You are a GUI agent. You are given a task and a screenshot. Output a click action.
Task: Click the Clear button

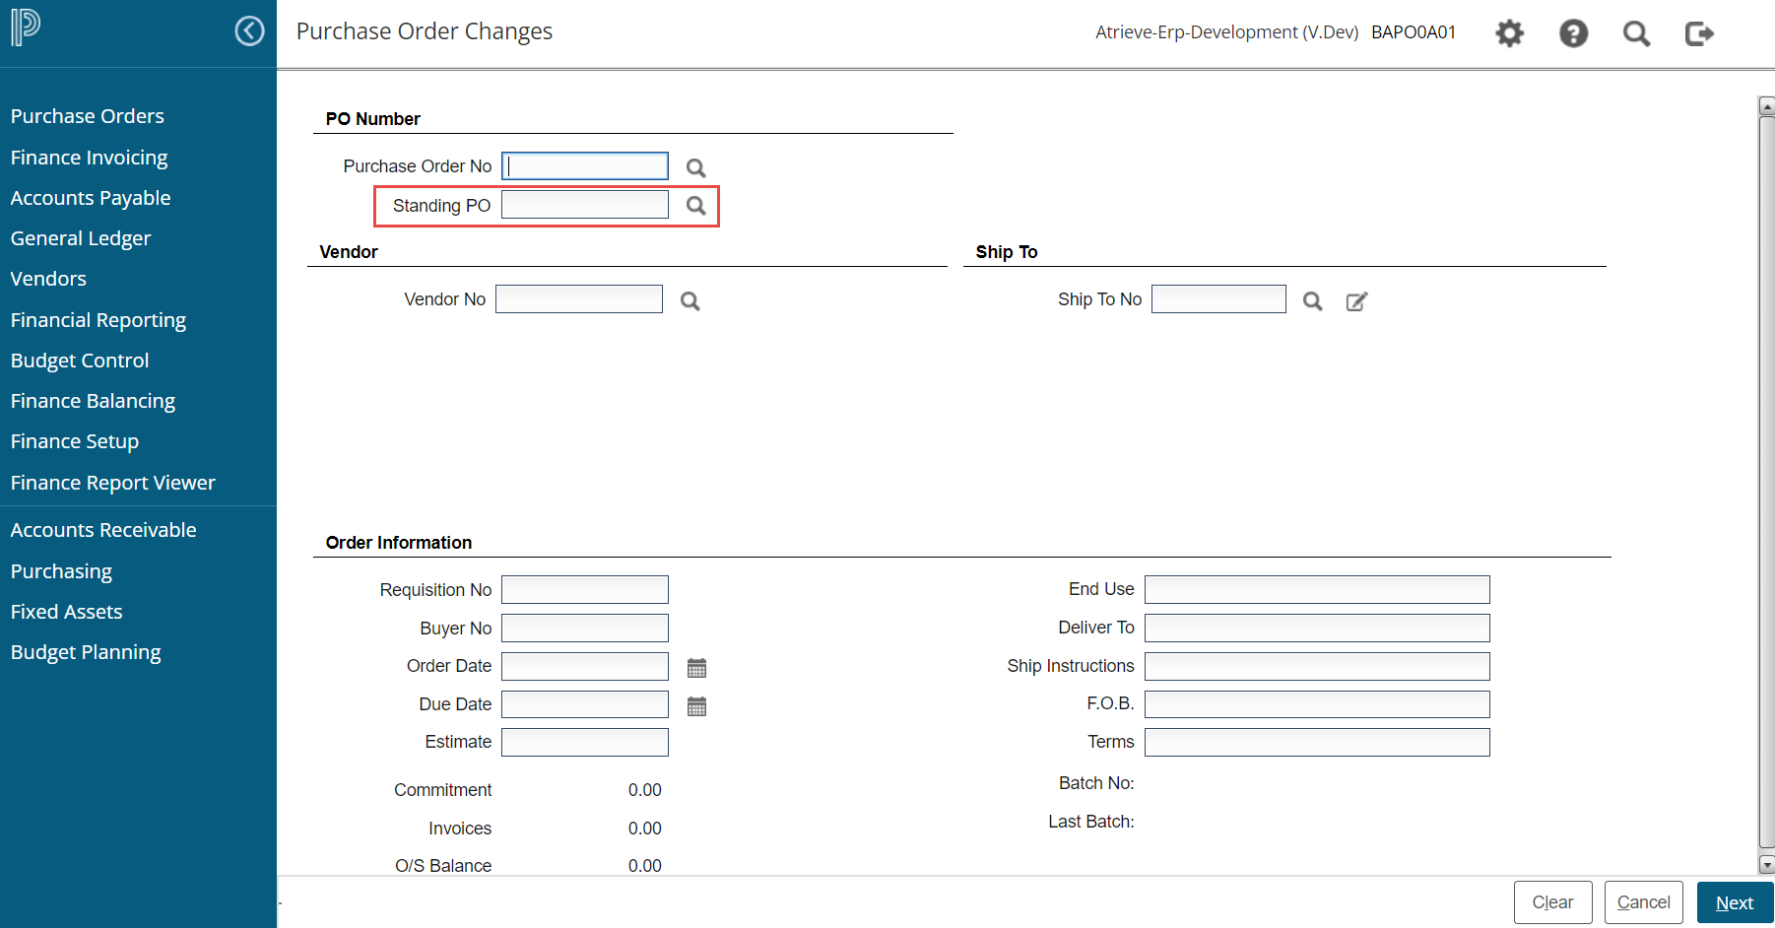click(x=1552, y=902)
